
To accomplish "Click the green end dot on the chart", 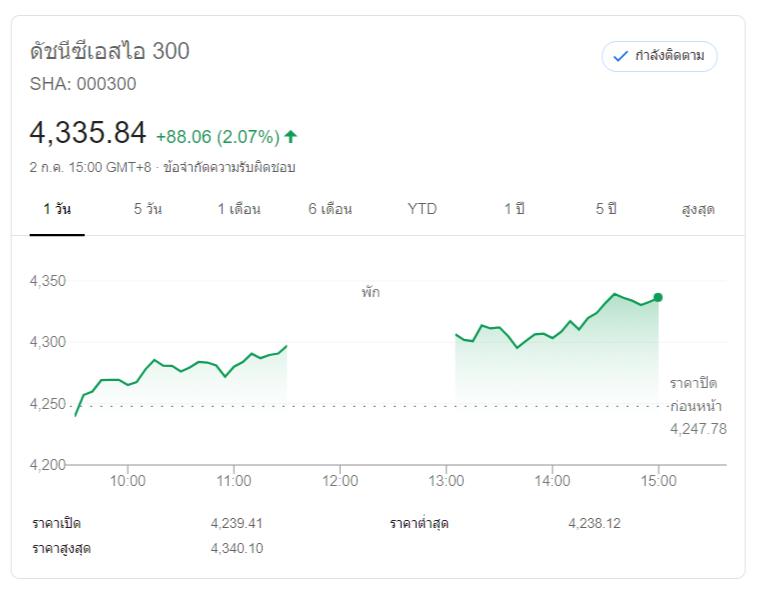I will click(x=658, y=297).
